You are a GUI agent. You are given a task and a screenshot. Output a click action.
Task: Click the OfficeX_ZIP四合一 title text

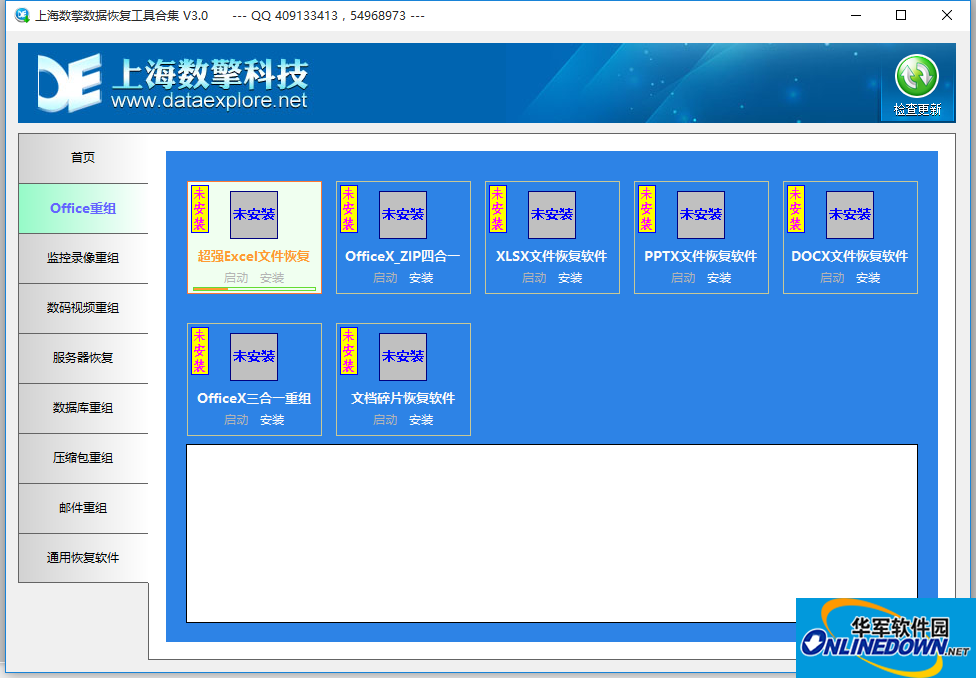(x=403, y=256)
